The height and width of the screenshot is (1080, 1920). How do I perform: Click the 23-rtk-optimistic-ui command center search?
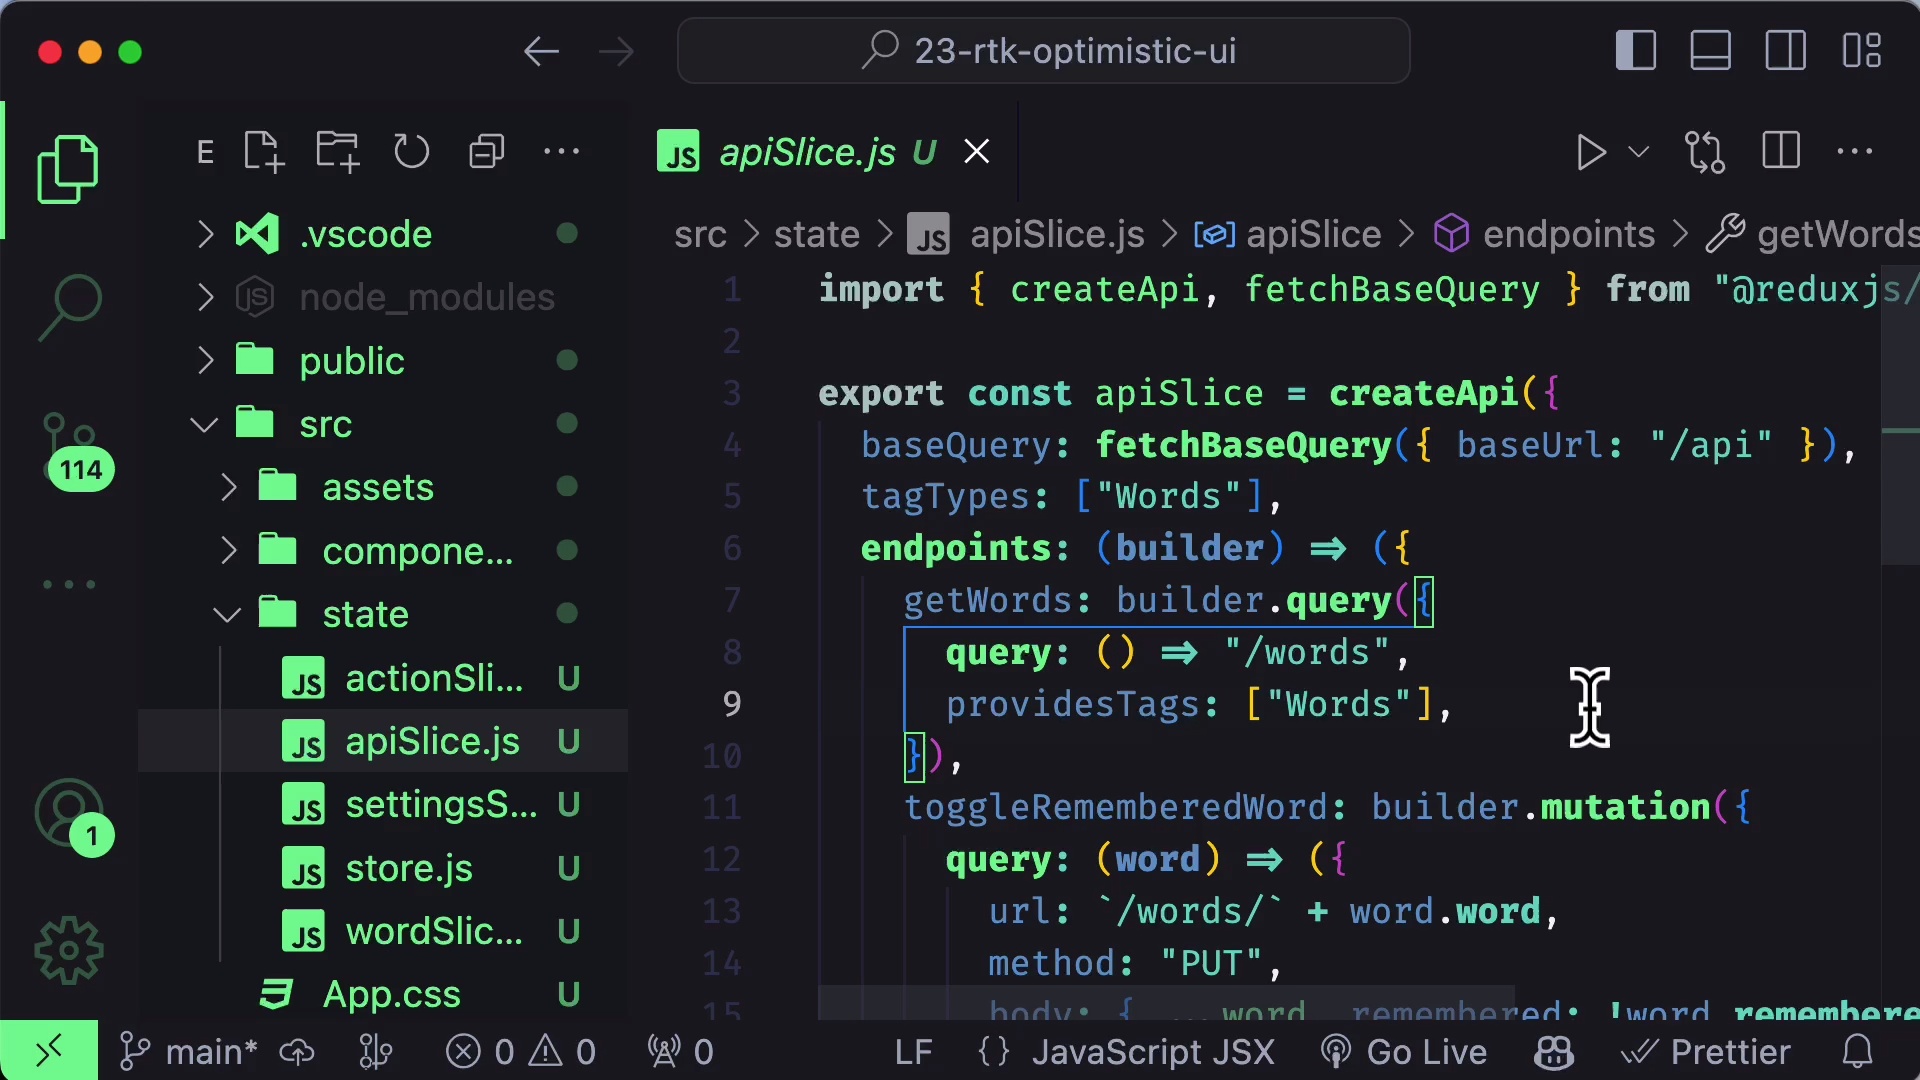pyautogui.click(x=1044, y=51)
